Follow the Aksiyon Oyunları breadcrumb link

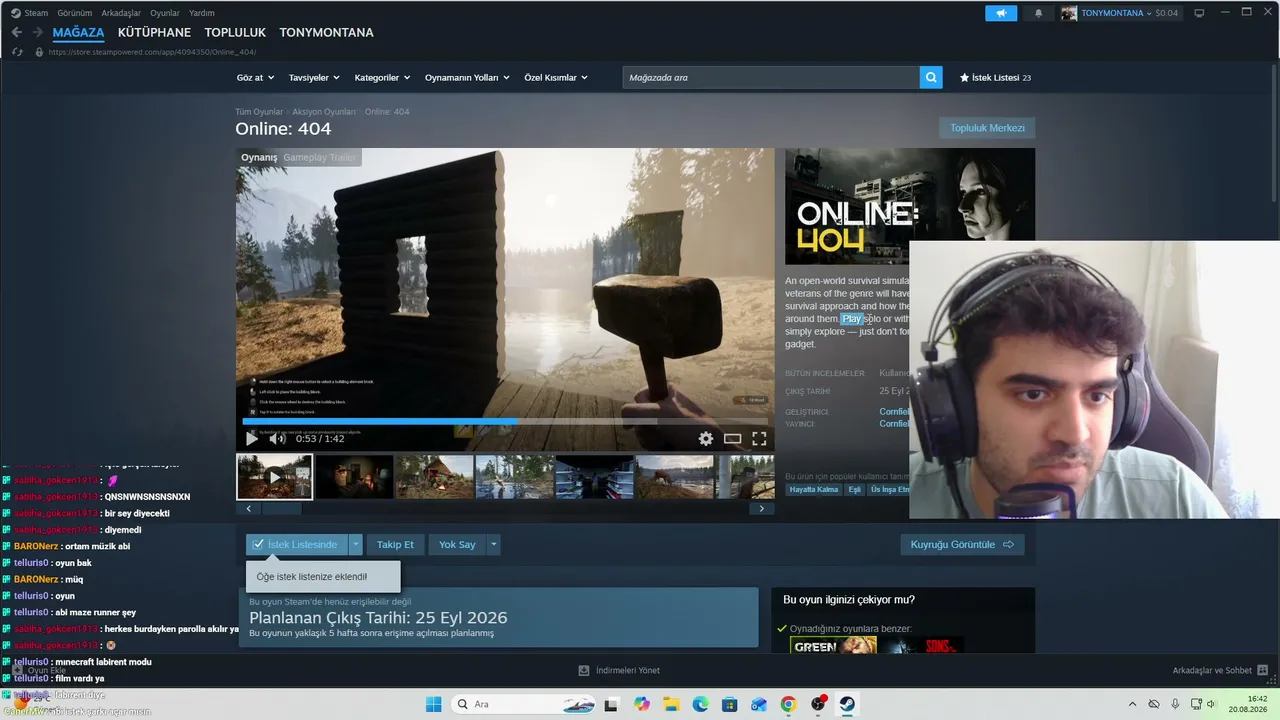coord(324,112)
